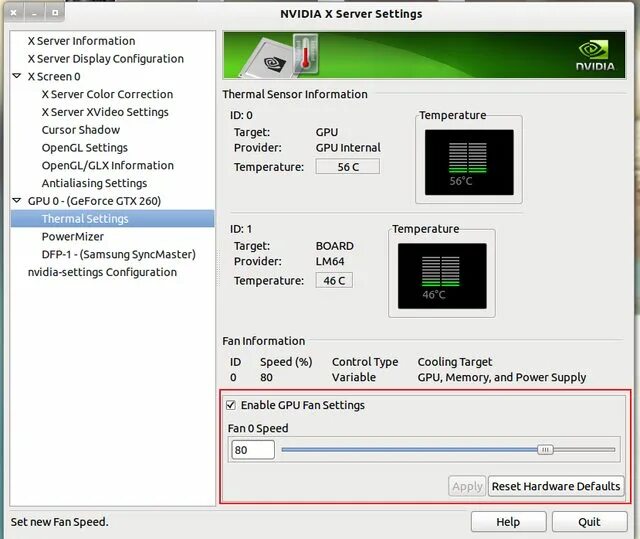Open nvidia-settings Configuration
This screenshot has width=640, height=539.
click(x=102, y=272)
